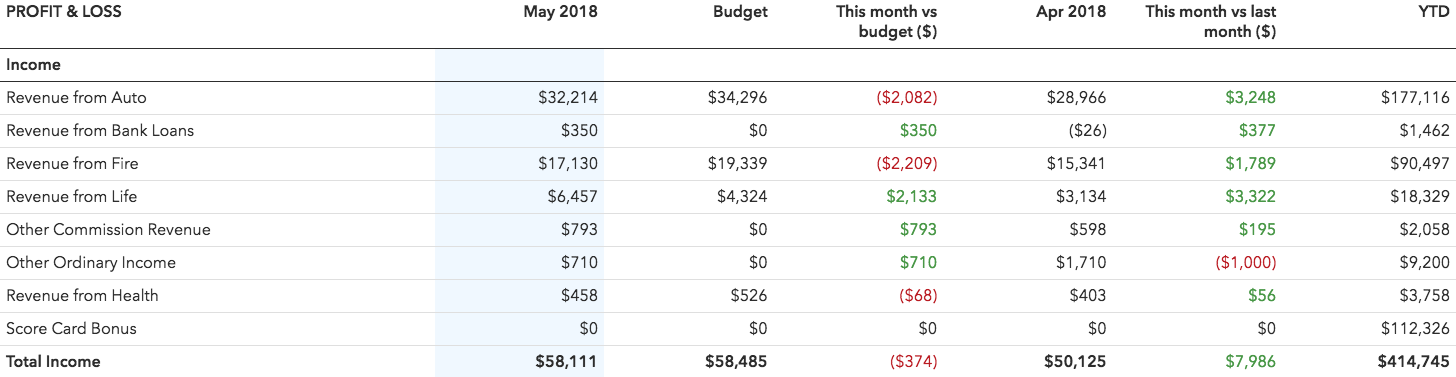Click the Score Card Bonus label
Screen dimensions: 1456x377
(x=71, y=329)
